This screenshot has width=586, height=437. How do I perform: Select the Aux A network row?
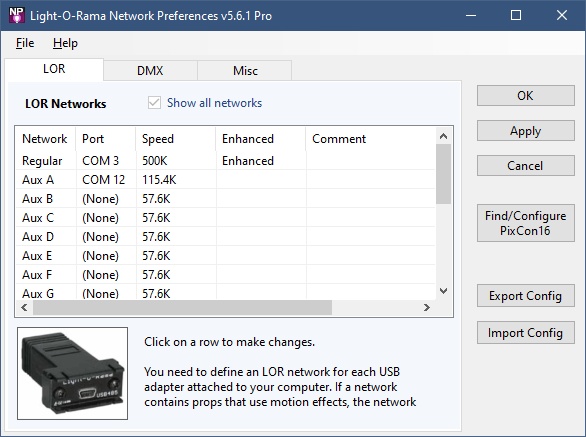coord(226,180)
